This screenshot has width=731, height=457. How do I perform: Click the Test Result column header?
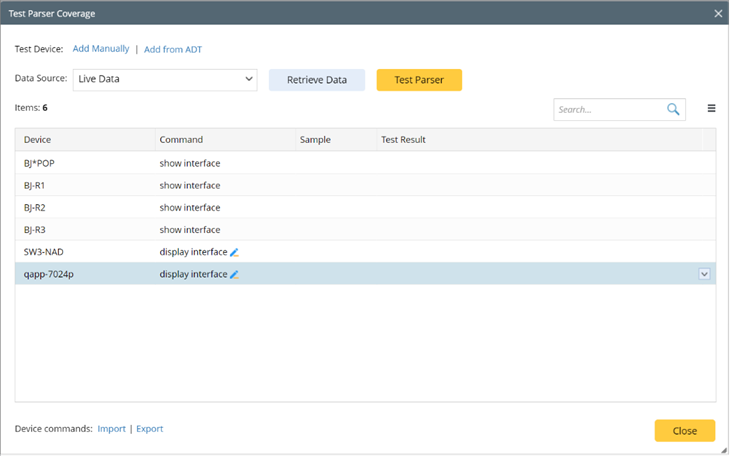403,140
